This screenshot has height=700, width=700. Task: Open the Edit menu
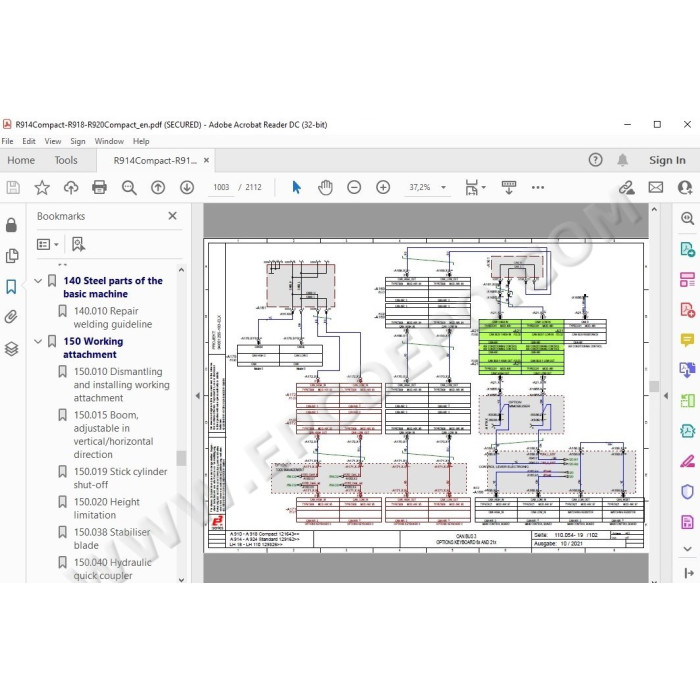point(29,142)
